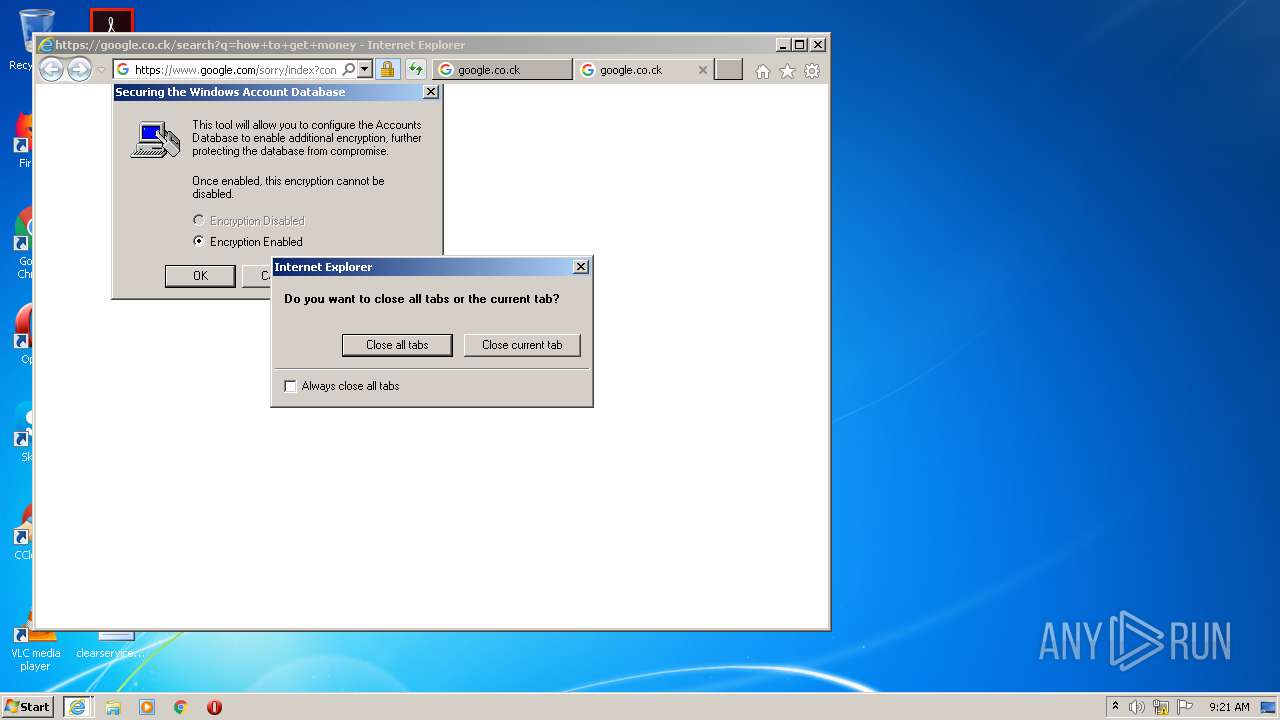Open the network tray icon

(1161, 707)
